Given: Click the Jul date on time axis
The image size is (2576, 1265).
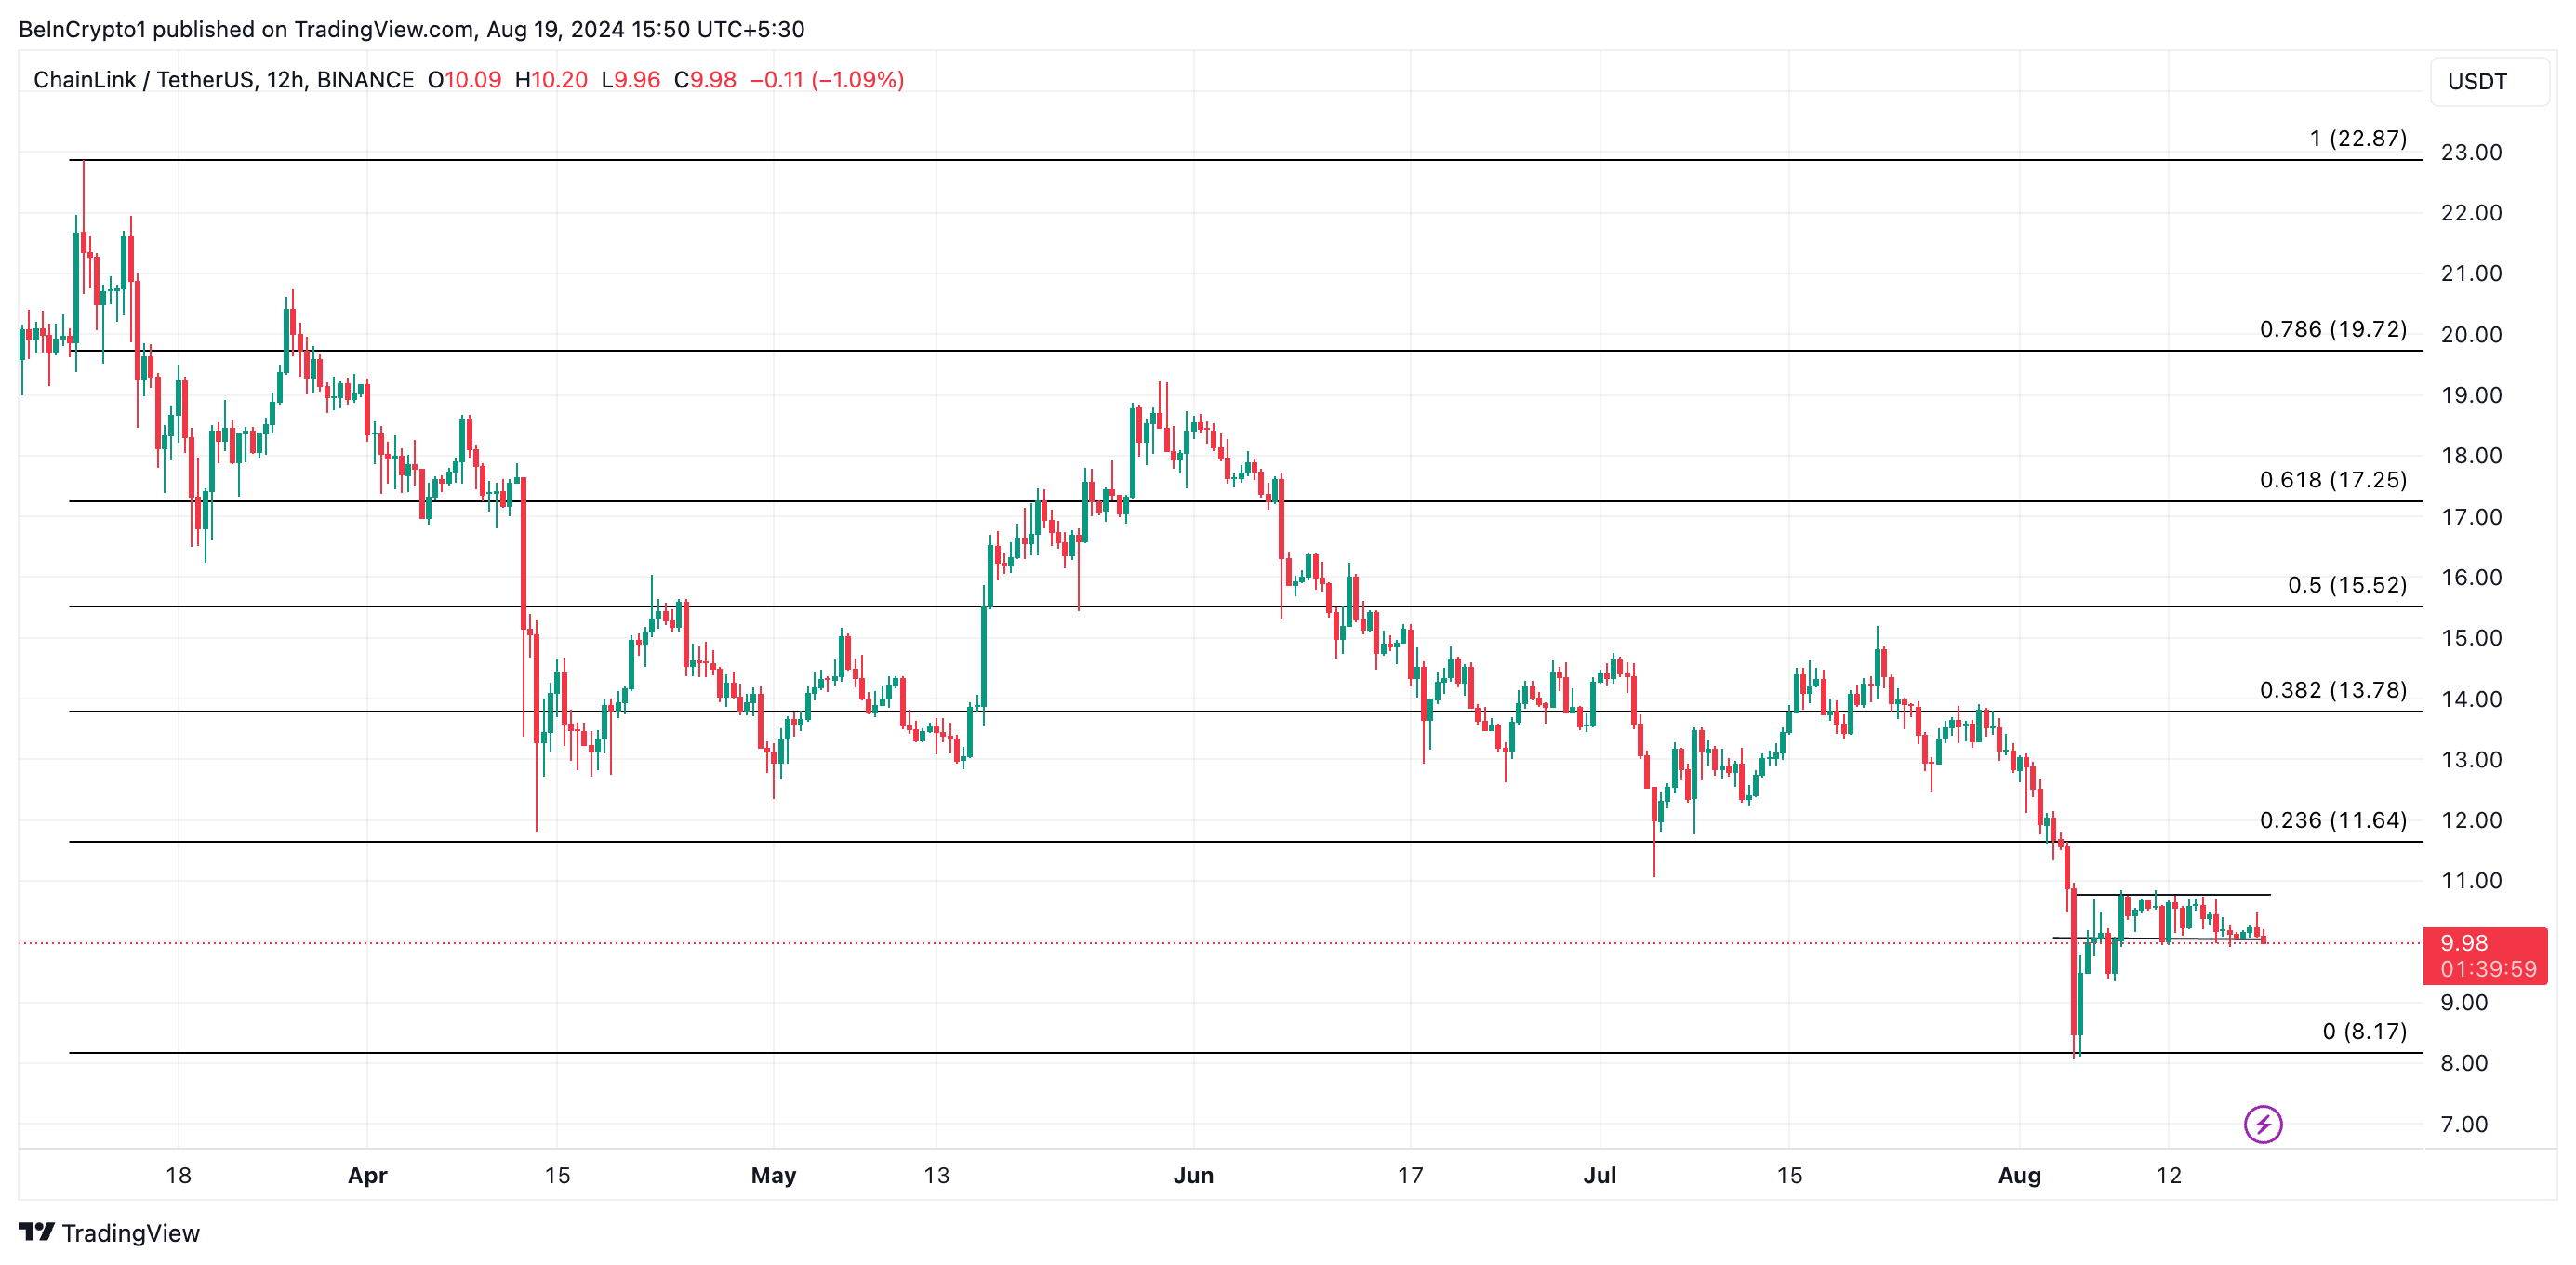Looking at the screenshot, I should (x=1599, y=1175).
